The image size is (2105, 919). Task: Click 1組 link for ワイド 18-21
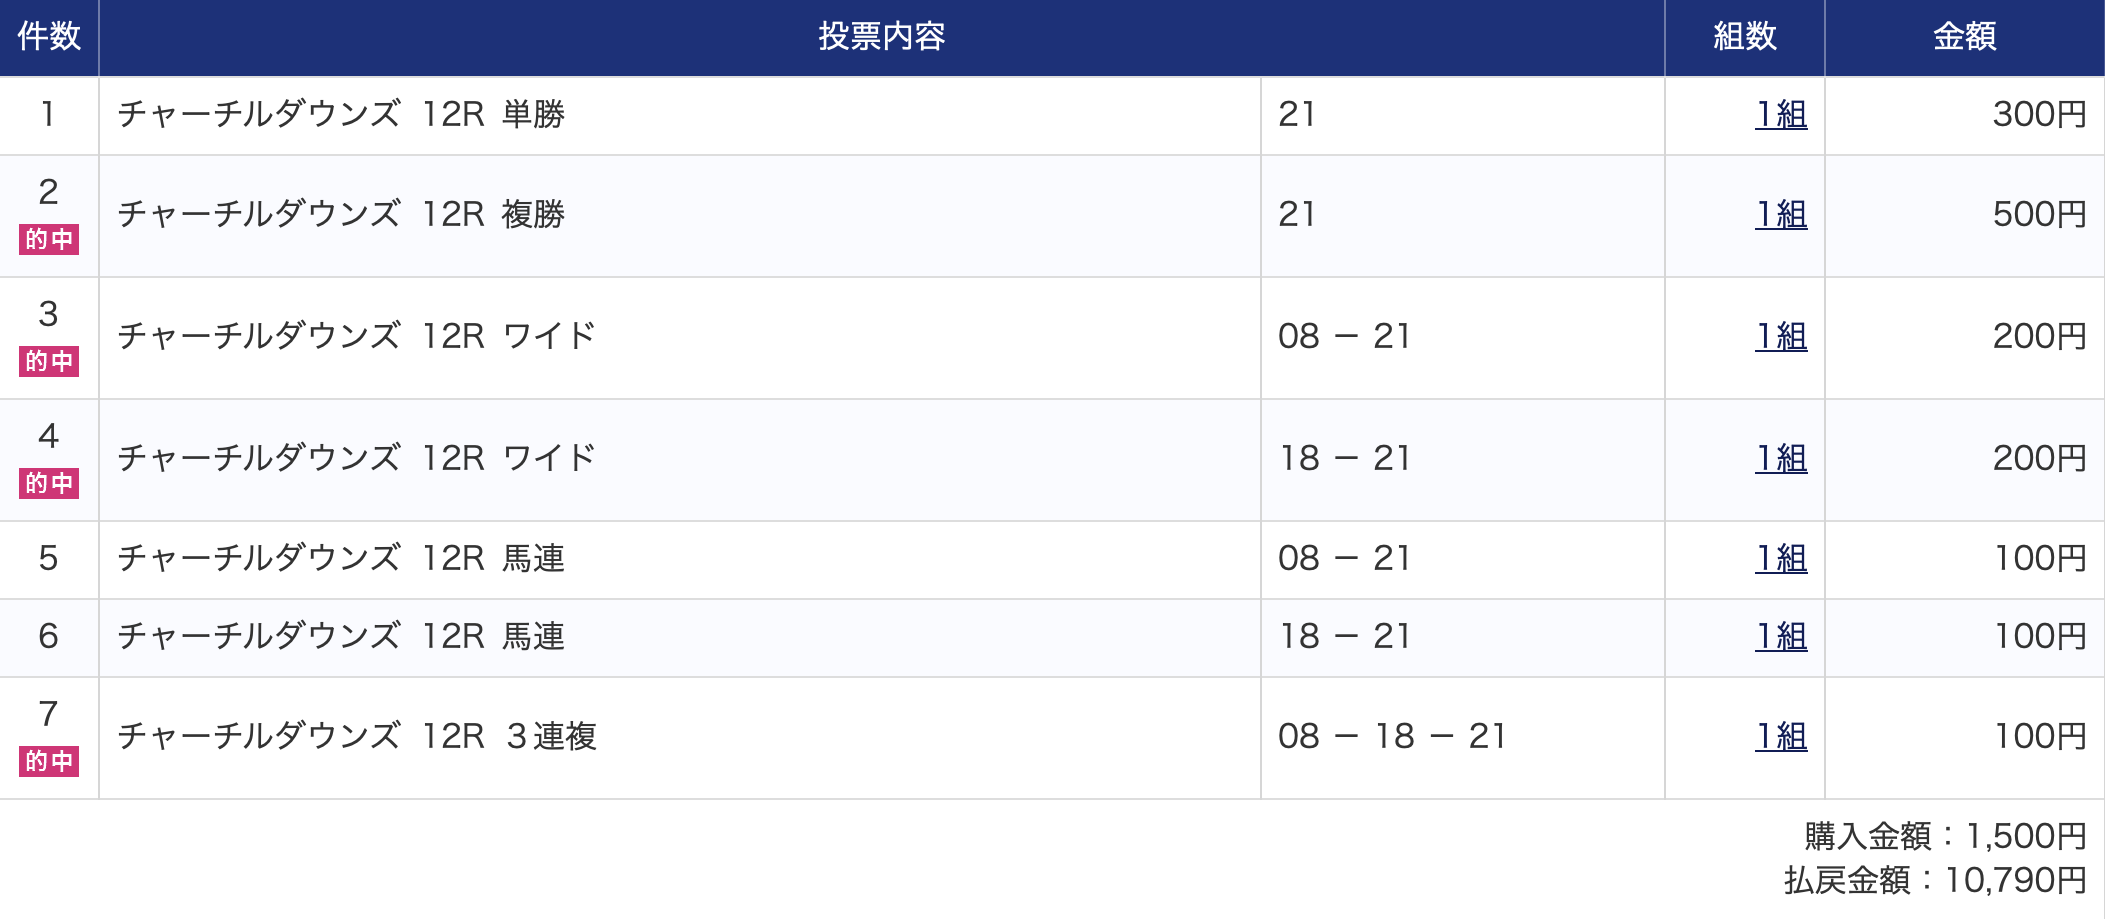point(1781,459)
